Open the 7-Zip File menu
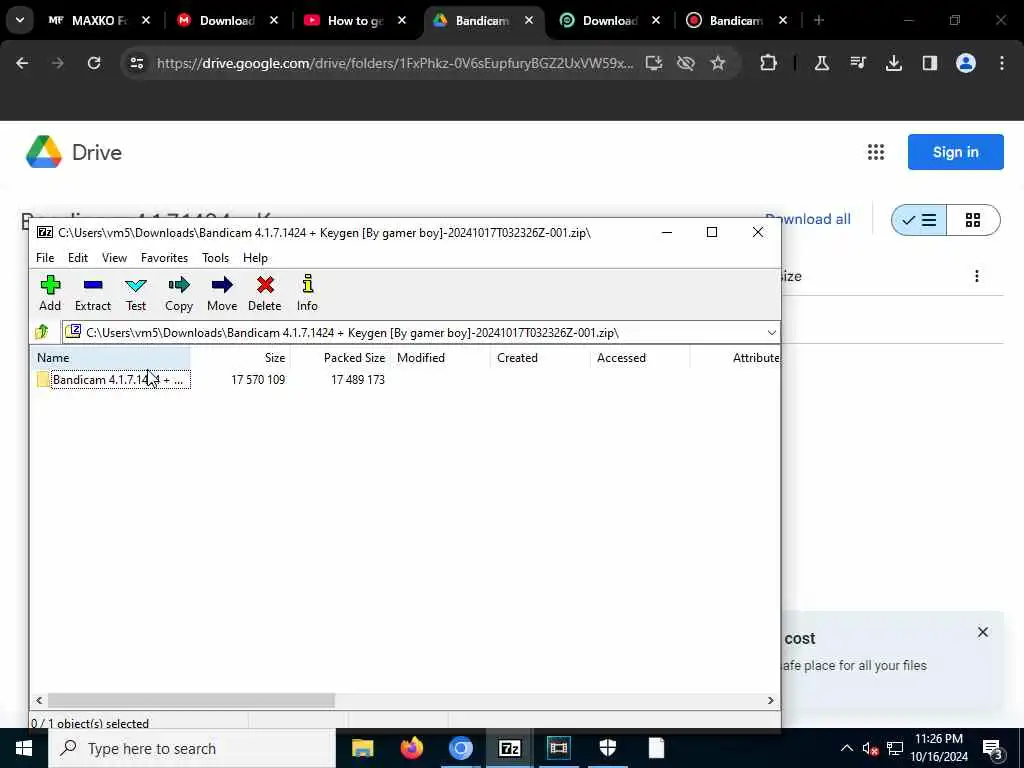Image resolution: width=1024 pixels, height=768 pixels. point(45,258)
